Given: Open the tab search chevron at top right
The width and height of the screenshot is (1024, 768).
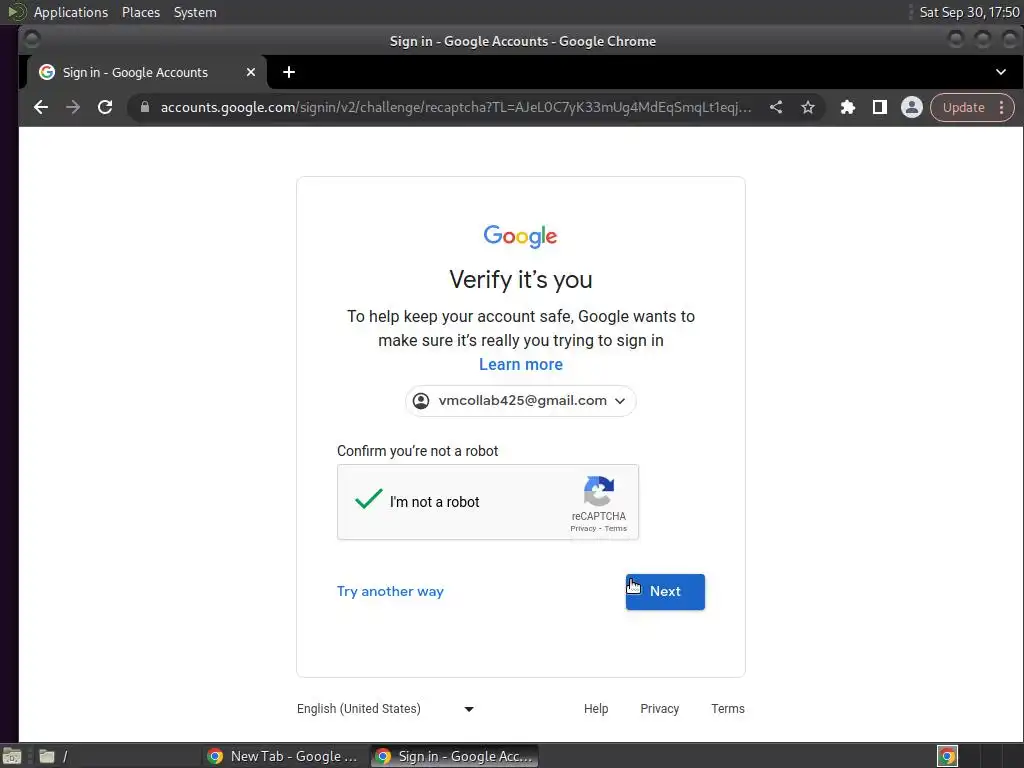Looking at the screenshot, I should 1000,72.
